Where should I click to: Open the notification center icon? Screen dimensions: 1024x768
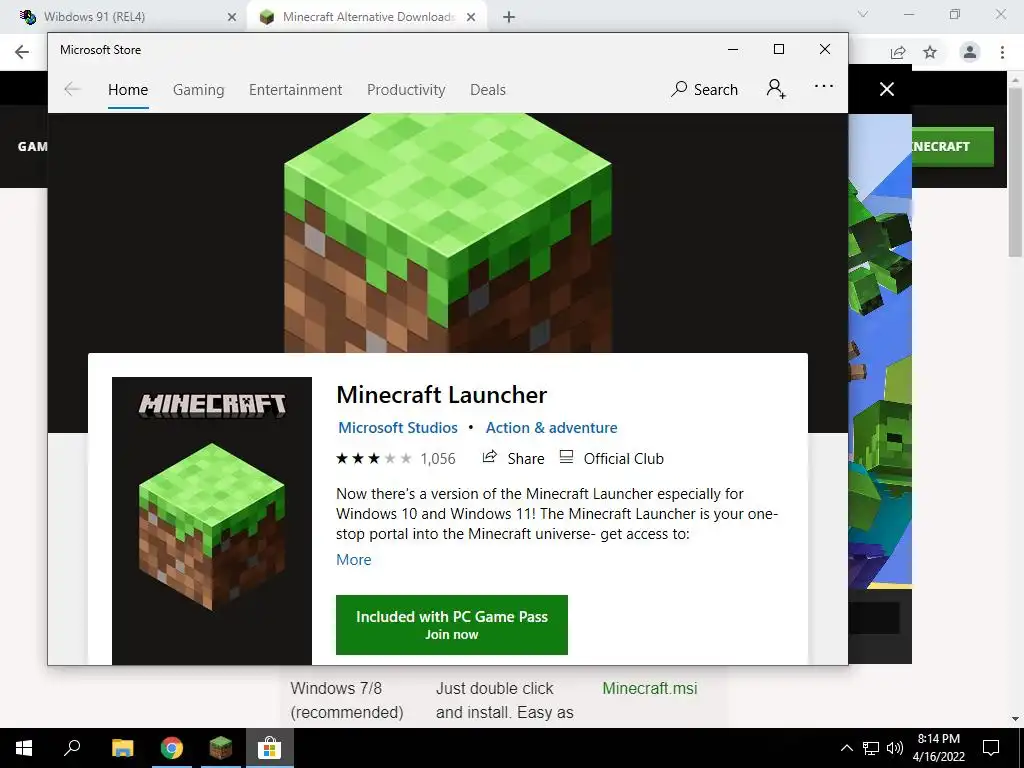(x=991, y=748)
